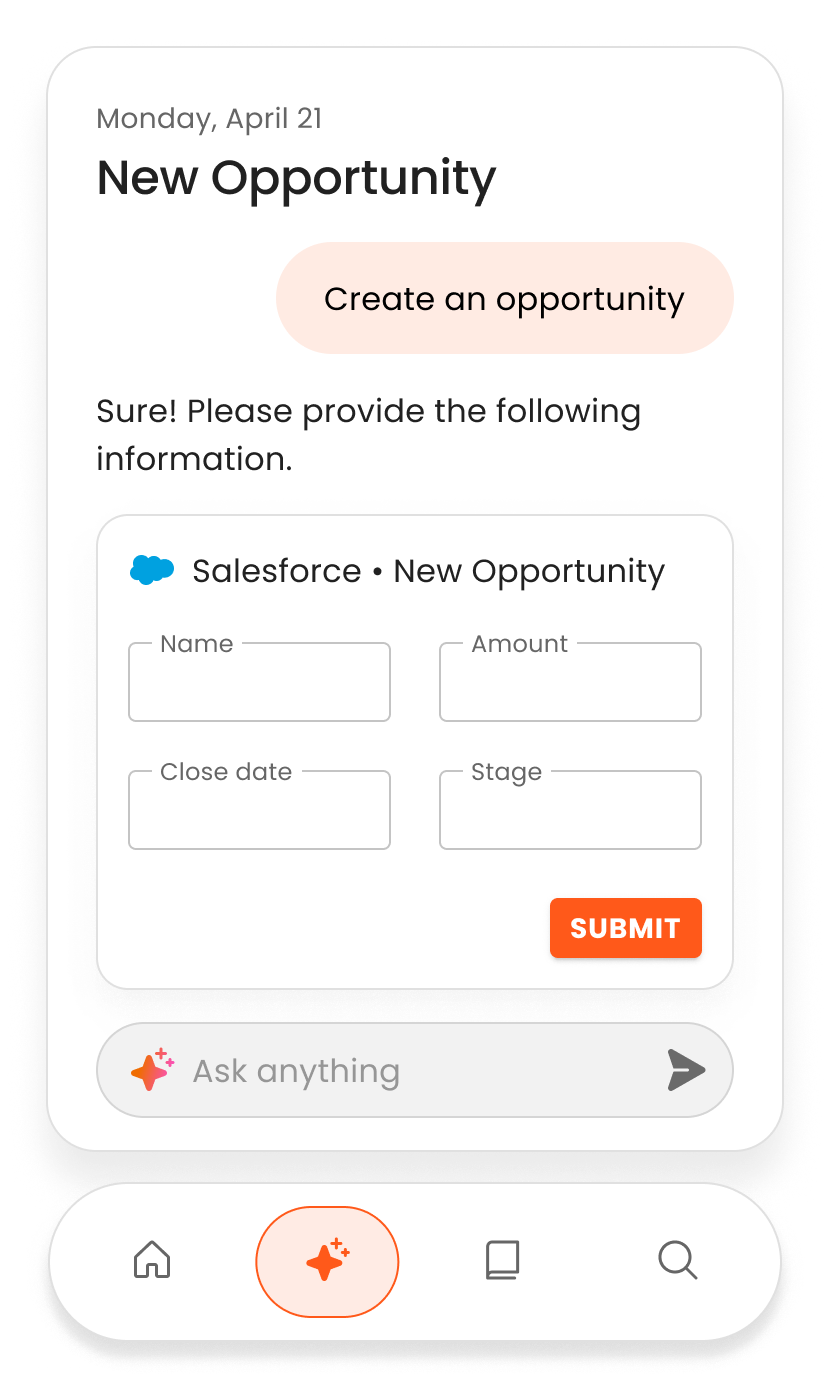The width and height of the screenshot is (830, 1392).
Task: Click the Salesforce cloud logo
Action: pos(152,570)
